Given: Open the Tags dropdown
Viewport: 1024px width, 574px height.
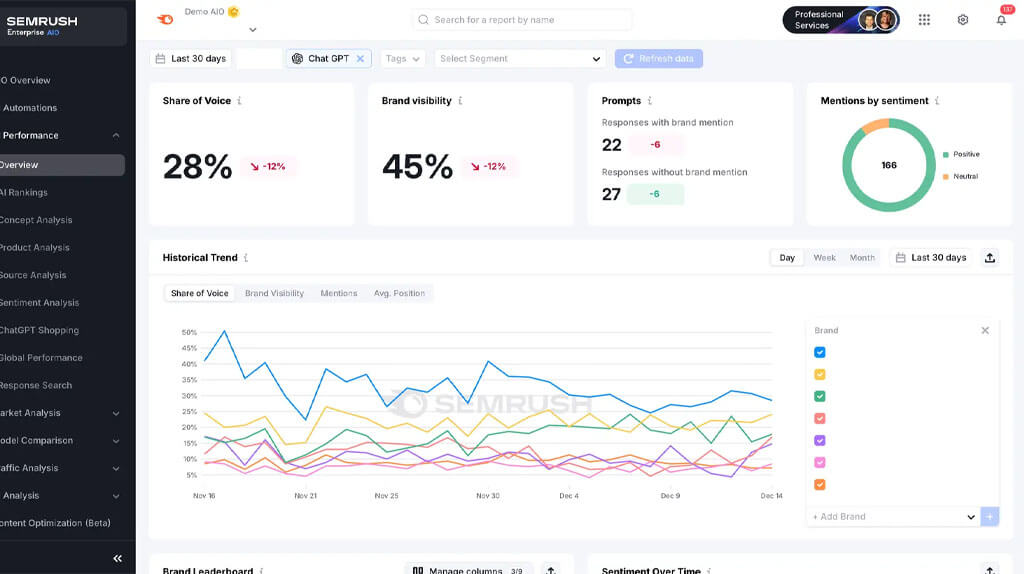Looking at the screenshot, I should [403, 59].
